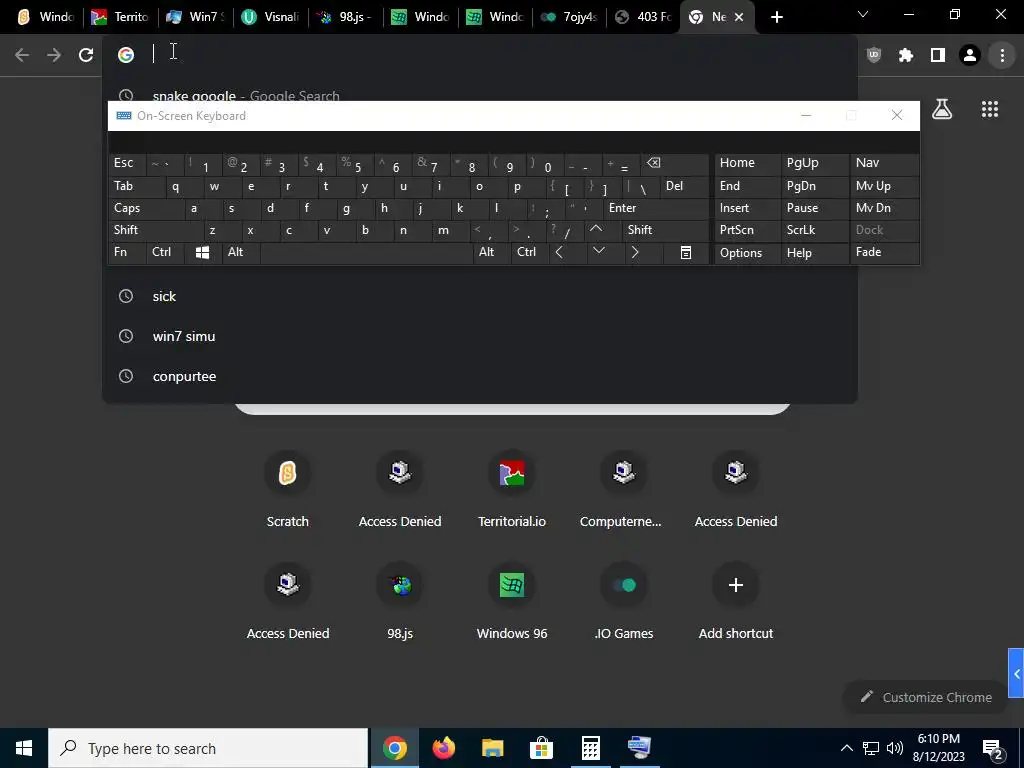
Task: Open the Chrome profile avatar
Action: pyautogui.click(x=970, y=55)
